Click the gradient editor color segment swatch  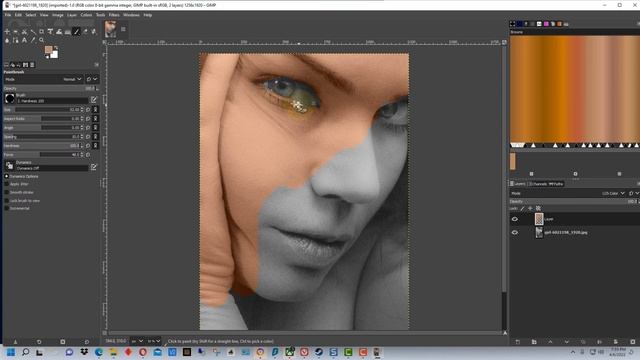click(x=513, y=161)
